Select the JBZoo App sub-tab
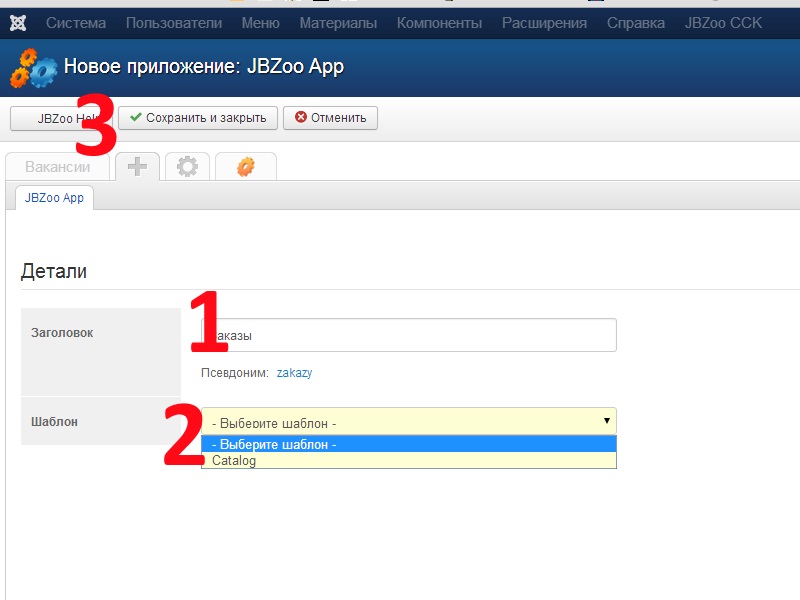Viewport: 800px width, 600px height. 54,198
